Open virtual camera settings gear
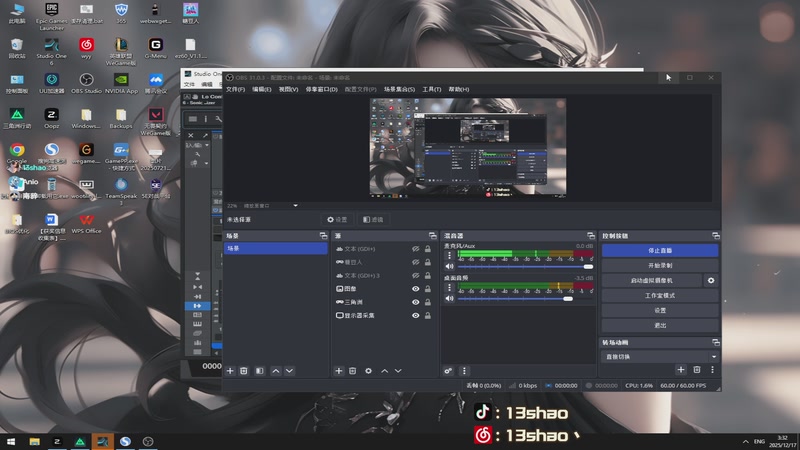The height and width of the screenshot is (450, 800). click(x=711, y=281)
